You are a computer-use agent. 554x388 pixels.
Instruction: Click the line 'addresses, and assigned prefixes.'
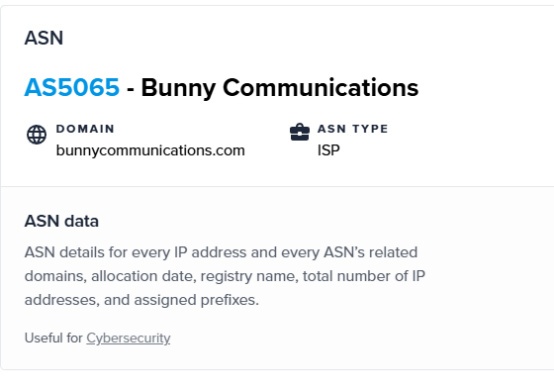coord(142,300)
